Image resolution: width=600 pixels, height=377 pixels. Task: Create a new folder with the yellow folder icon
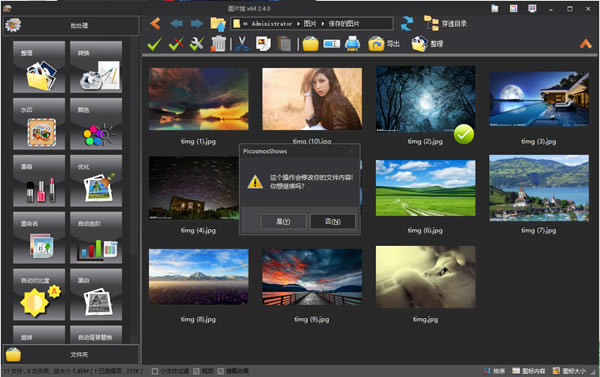[310, 44]
